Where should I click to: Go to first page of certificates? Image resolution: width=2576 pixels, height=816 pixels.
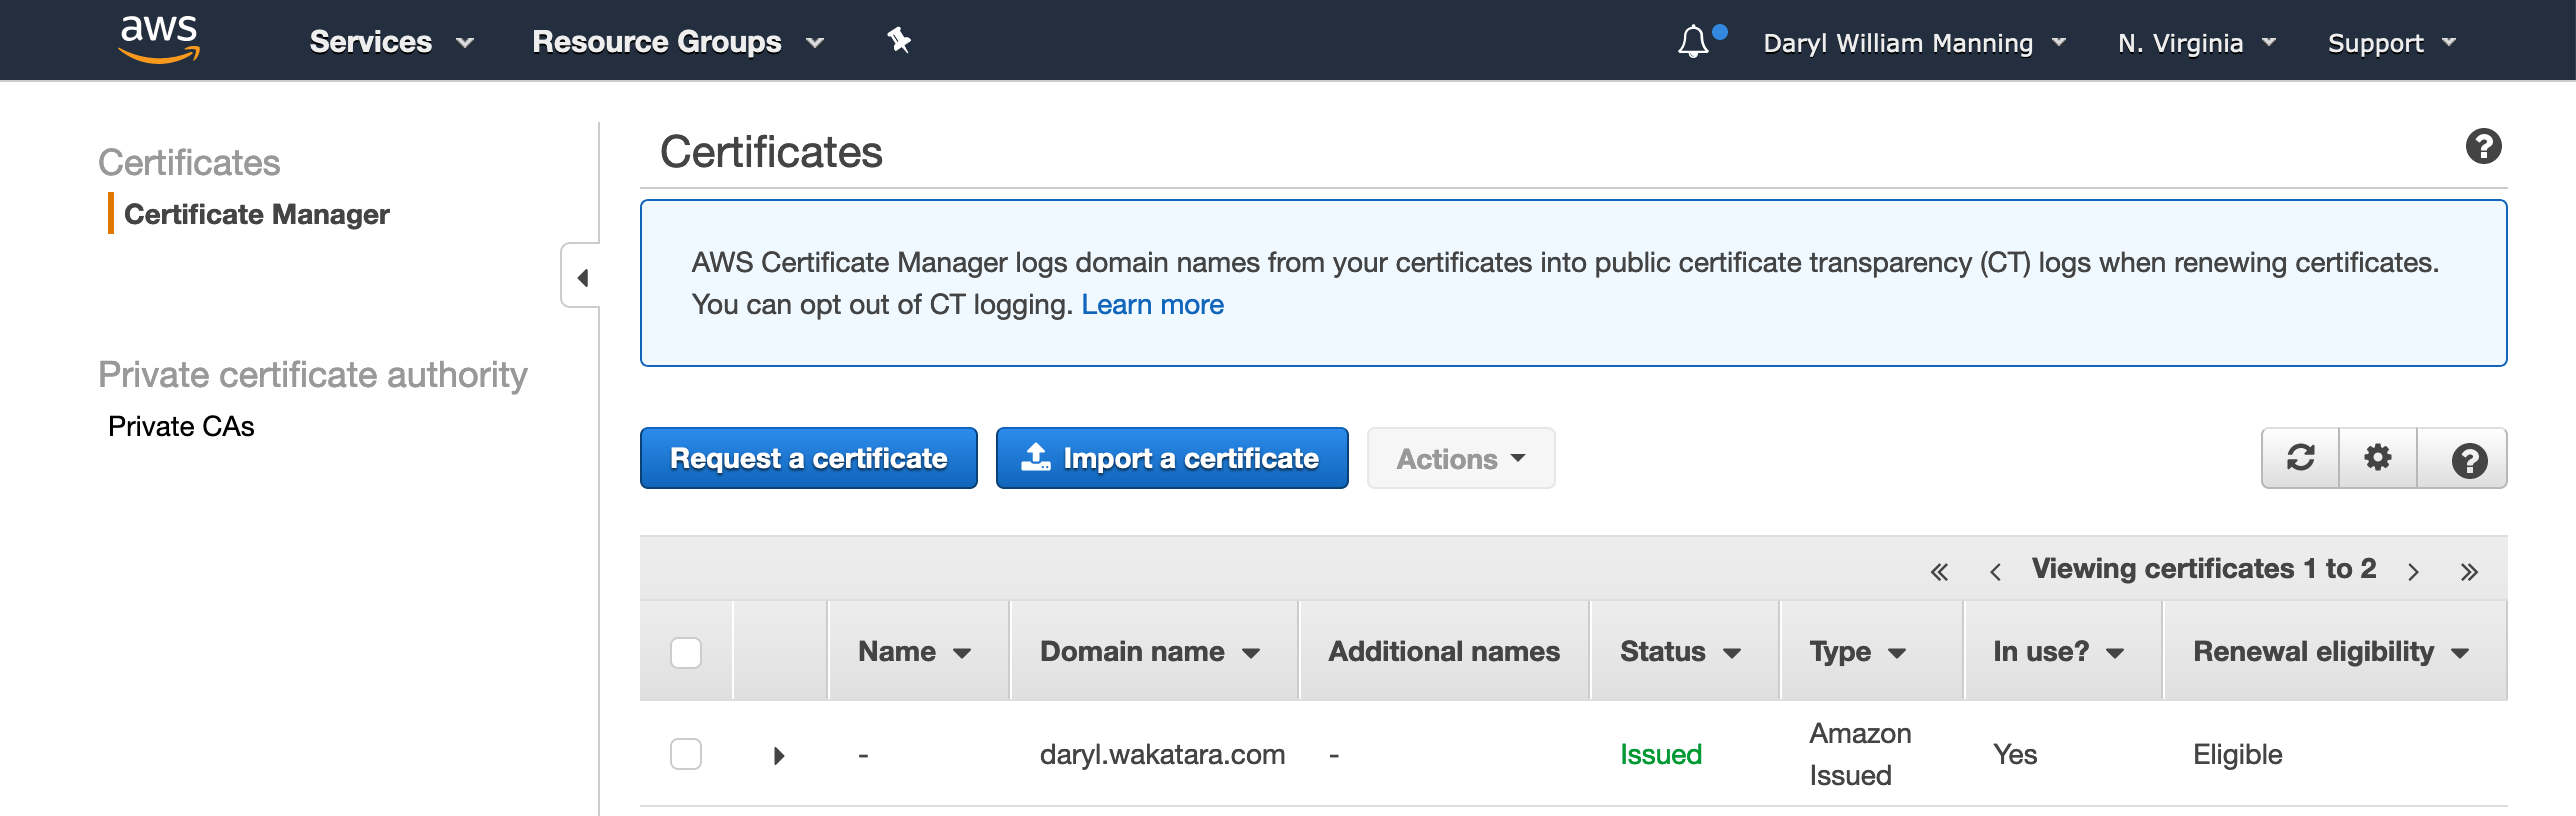[x=1939, y=572]
